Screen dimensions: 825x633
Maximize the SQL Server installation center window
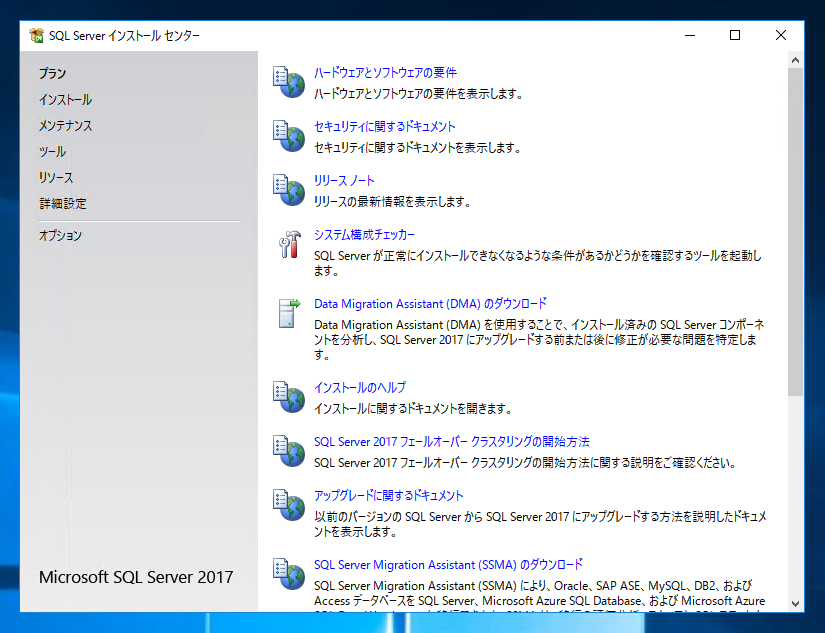735,35
